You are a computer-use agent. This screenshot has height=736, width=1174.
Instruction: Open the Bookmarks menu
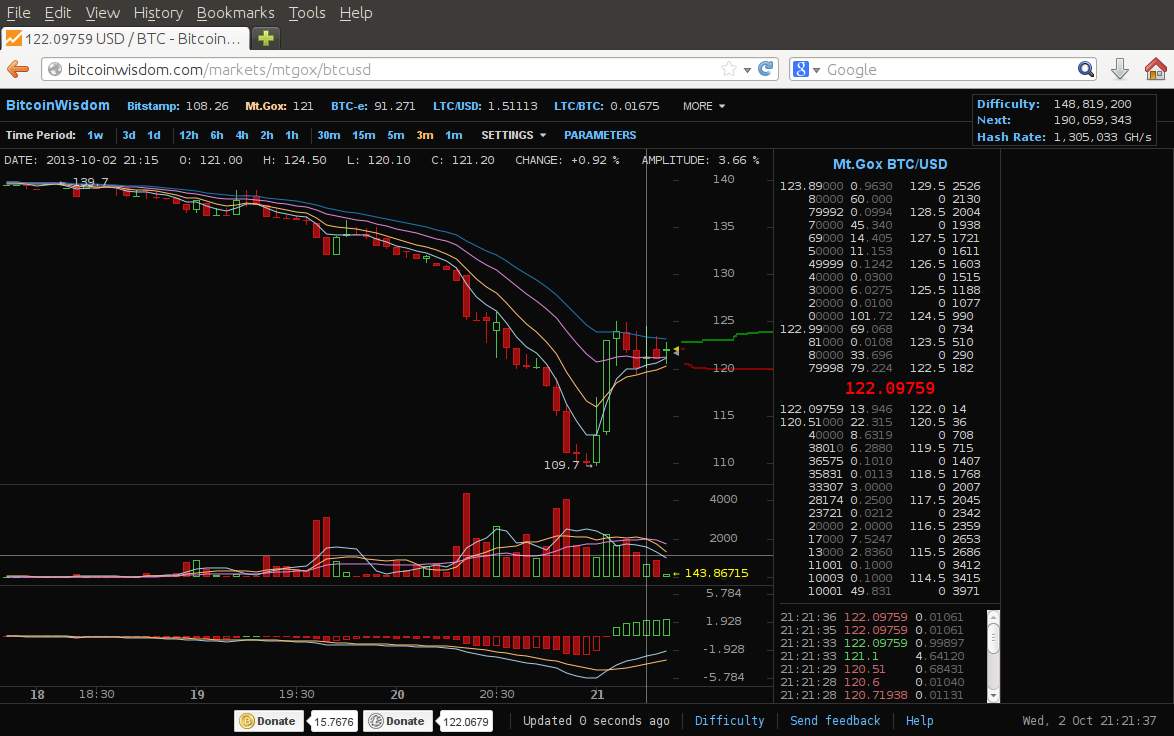[x=235, y=13]
